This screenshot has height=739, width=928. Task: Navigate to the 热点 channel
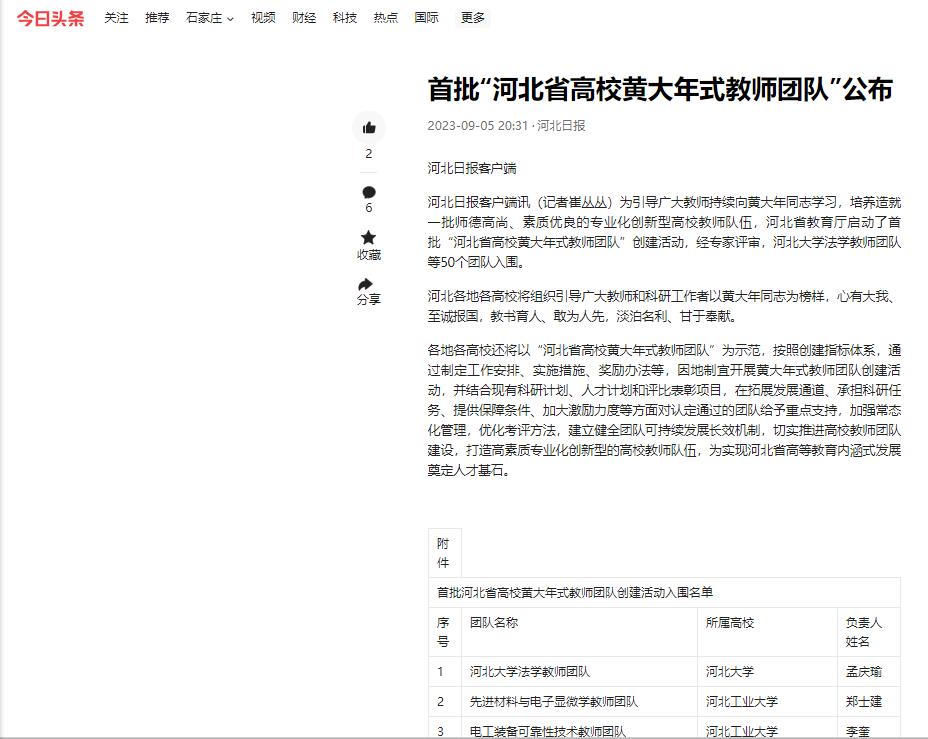pyautogui.click(x=385, y=18)
